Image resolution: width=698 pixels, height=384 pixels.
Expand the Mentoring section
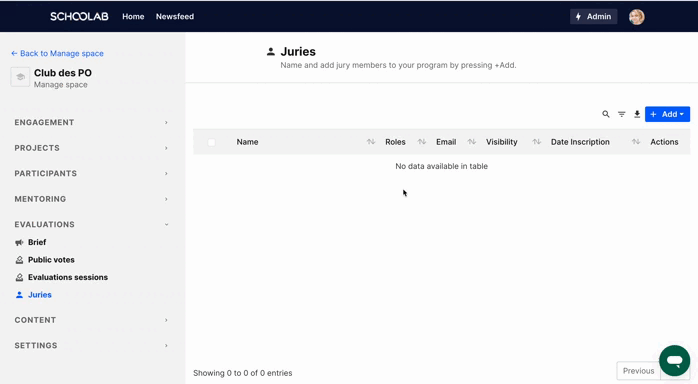tap(91, 199)
